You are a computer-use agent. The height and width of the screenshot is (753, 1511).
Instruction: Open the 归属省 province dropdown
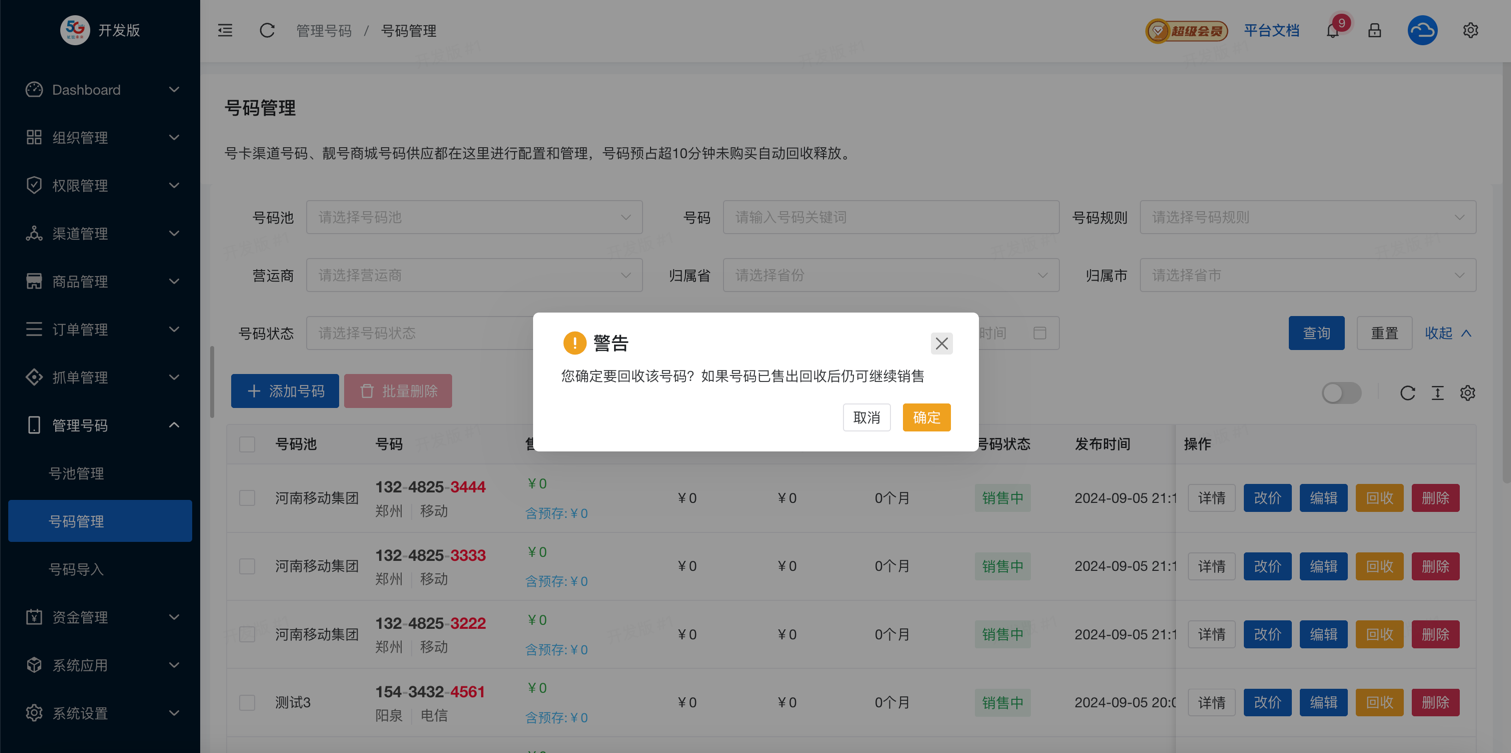[x=890, y=275]
